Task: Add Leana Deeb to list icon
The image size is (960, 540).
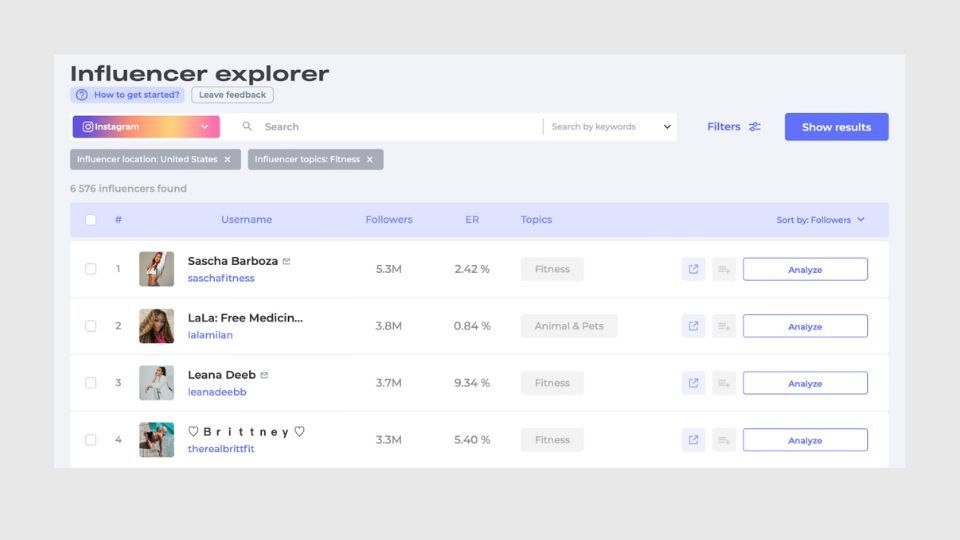Action: (x=724, y=383)
